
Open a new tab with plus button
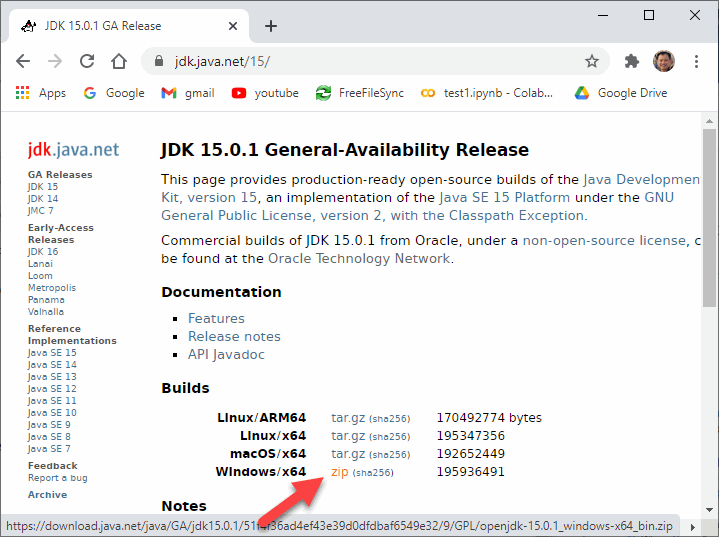(271, 26)
